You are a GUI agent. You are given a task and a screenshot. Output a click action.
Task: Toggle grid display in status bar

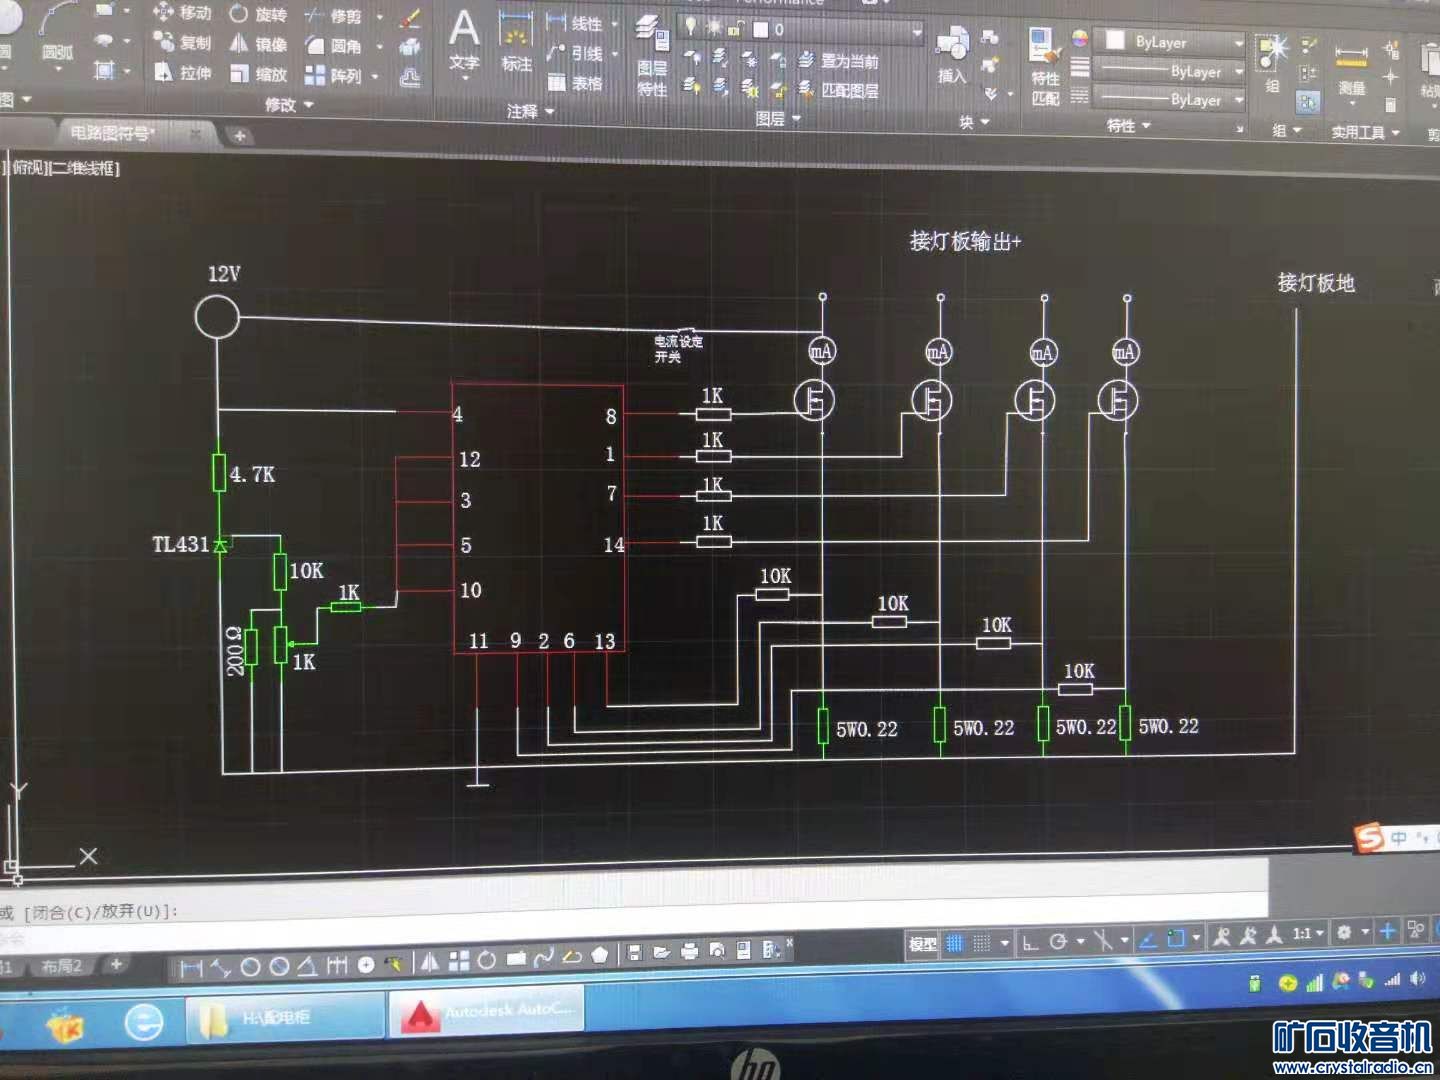[955, 942]
